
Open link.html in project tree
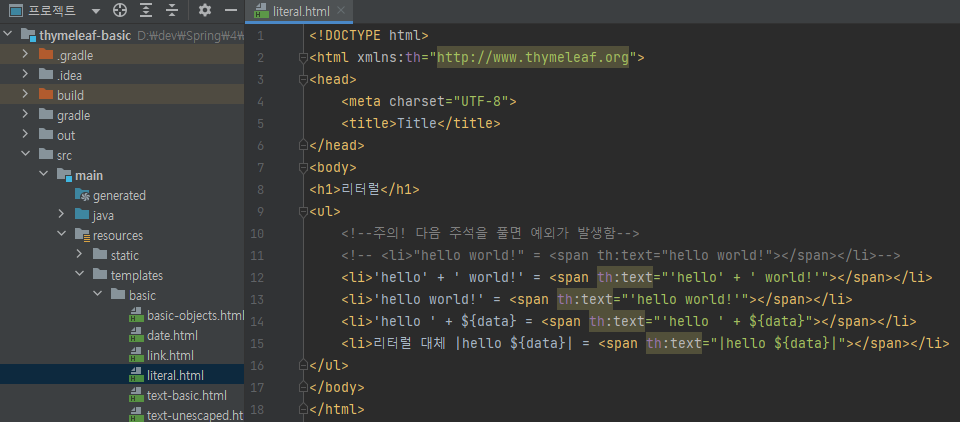tap(170, 355)
